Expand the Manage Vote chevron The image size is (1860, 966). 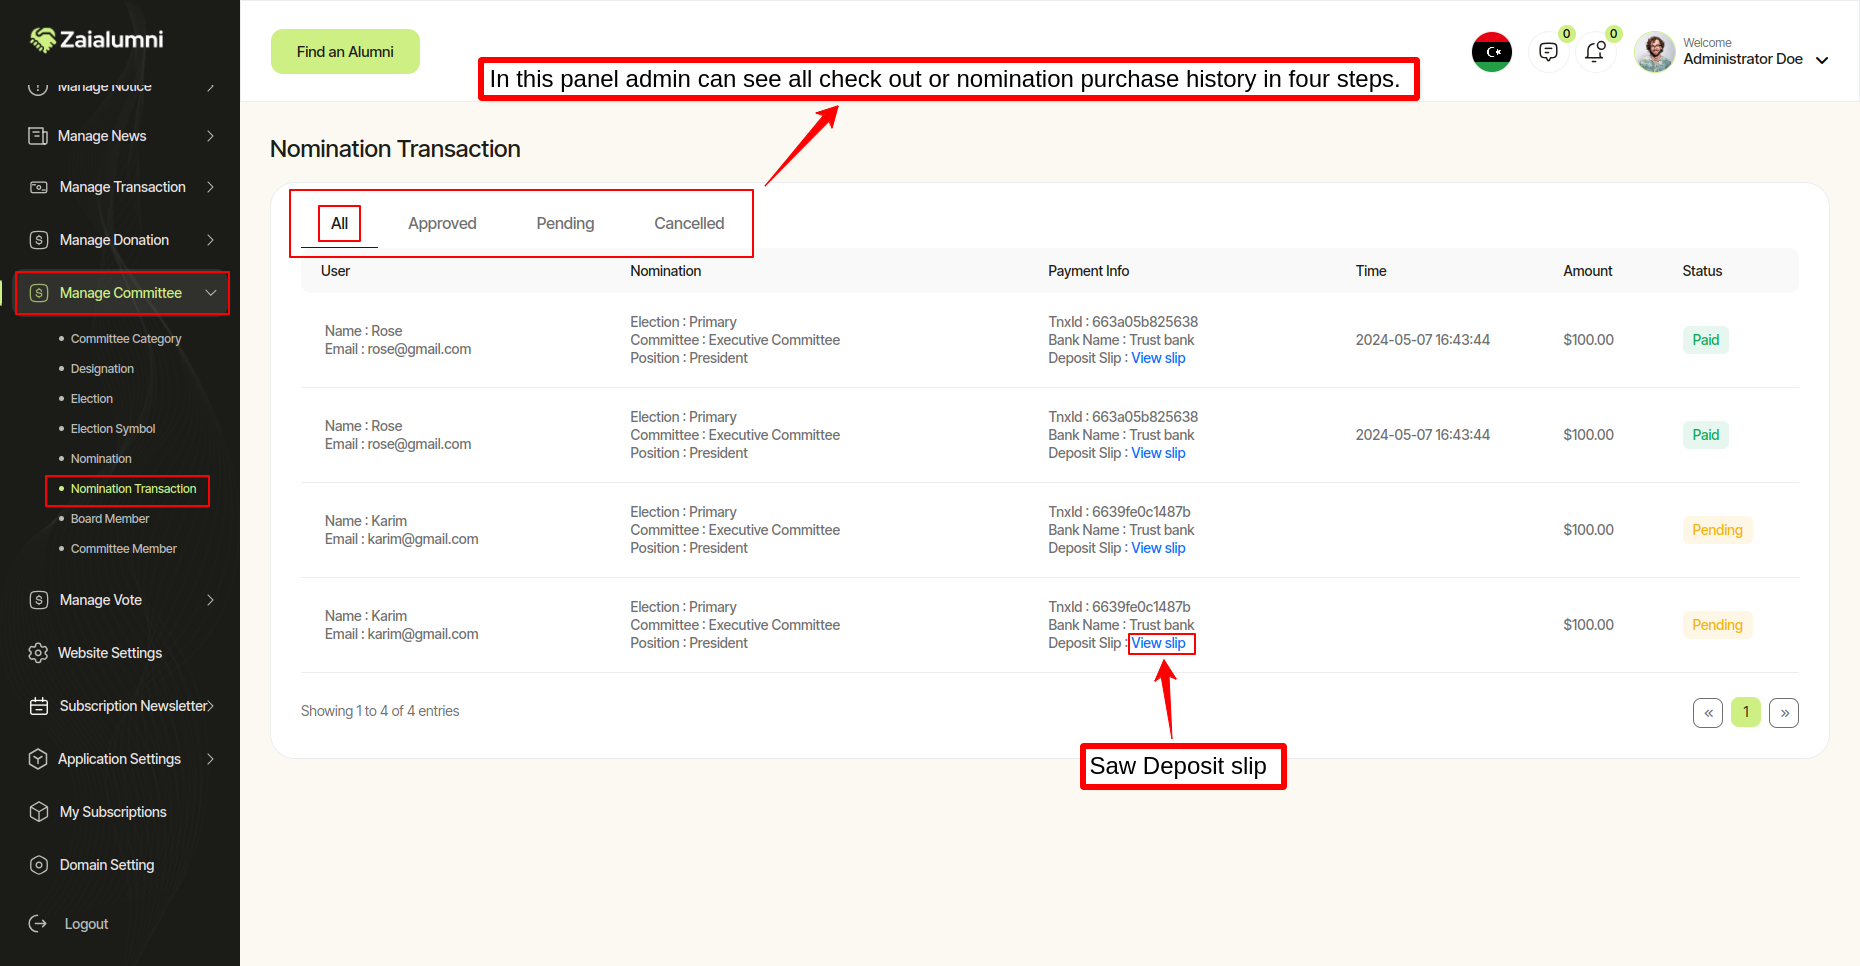[210, 600]
